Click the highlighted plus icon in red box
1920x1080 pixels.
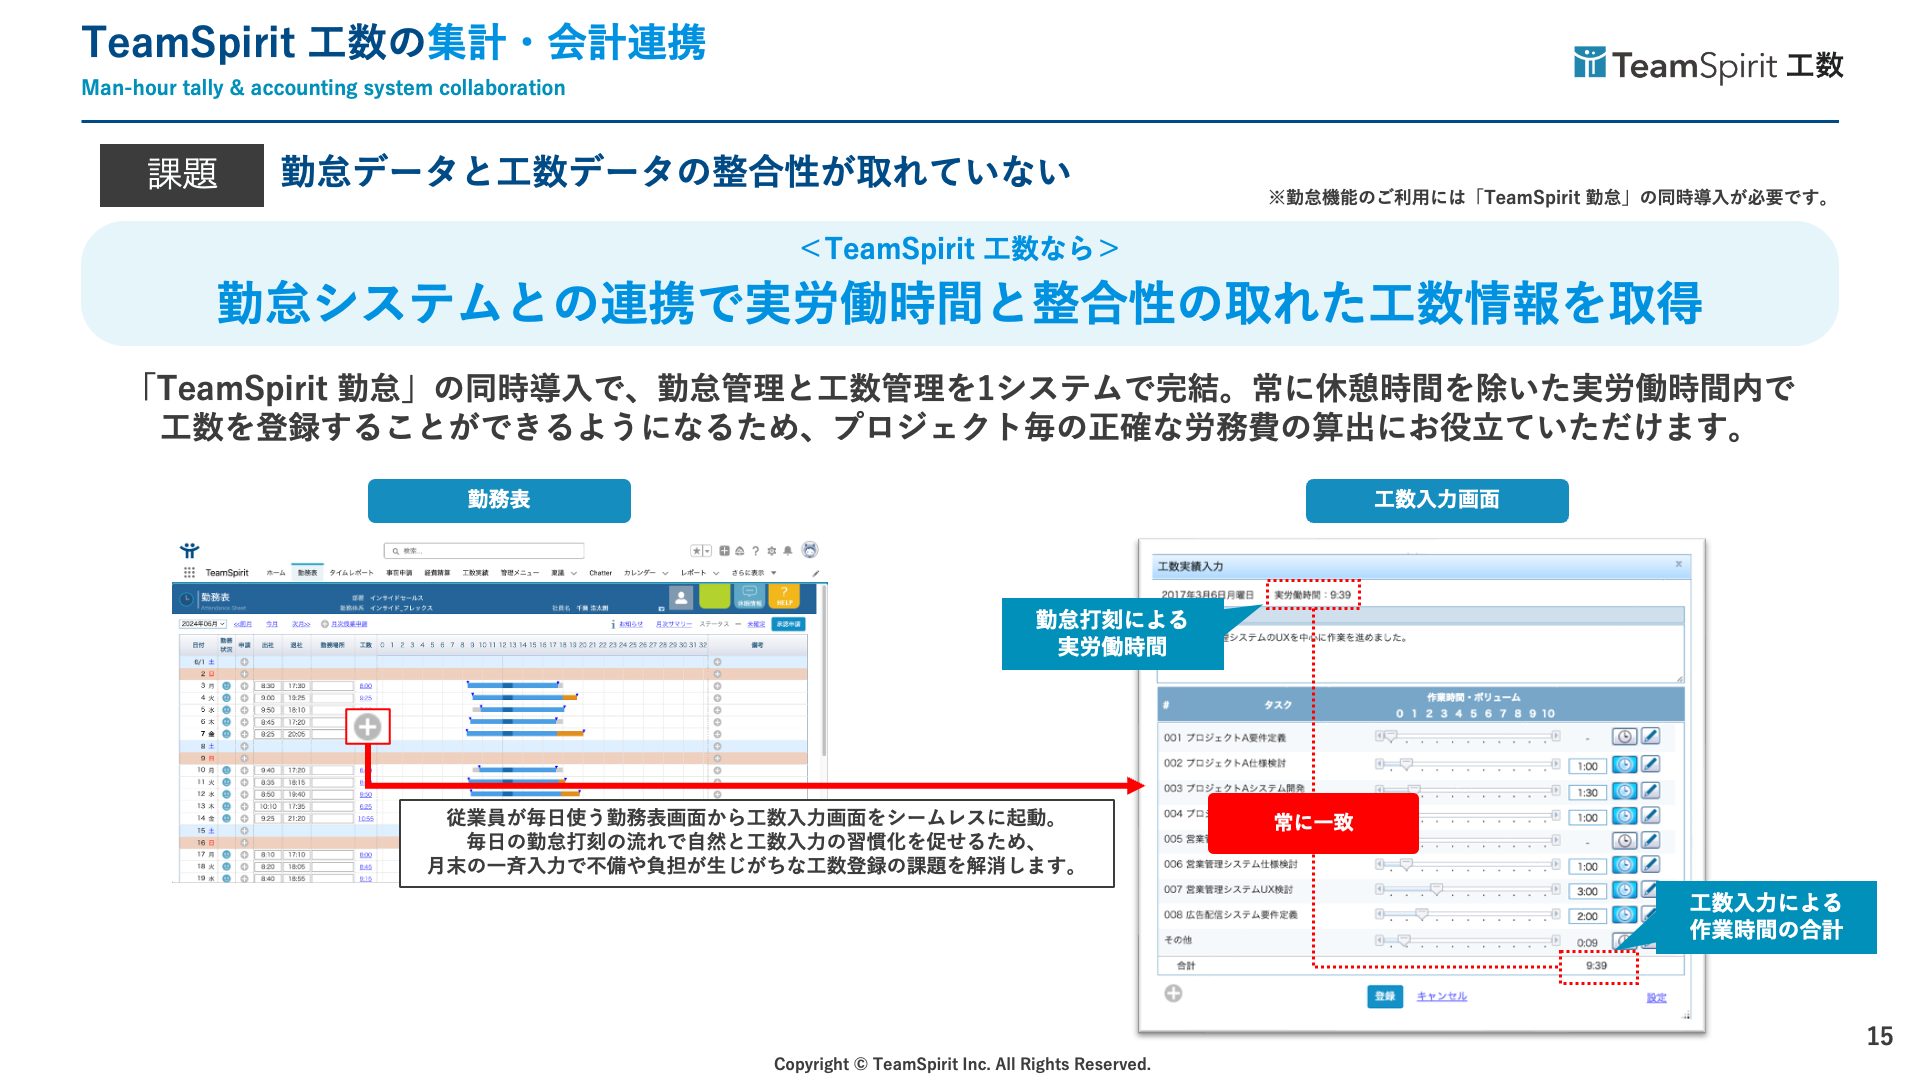click(367, 727)
